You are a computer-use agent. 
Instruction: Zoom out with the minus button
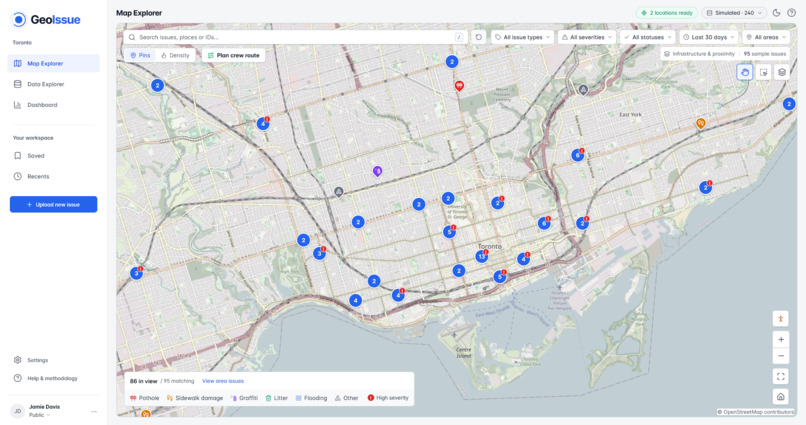pos(781,356)
